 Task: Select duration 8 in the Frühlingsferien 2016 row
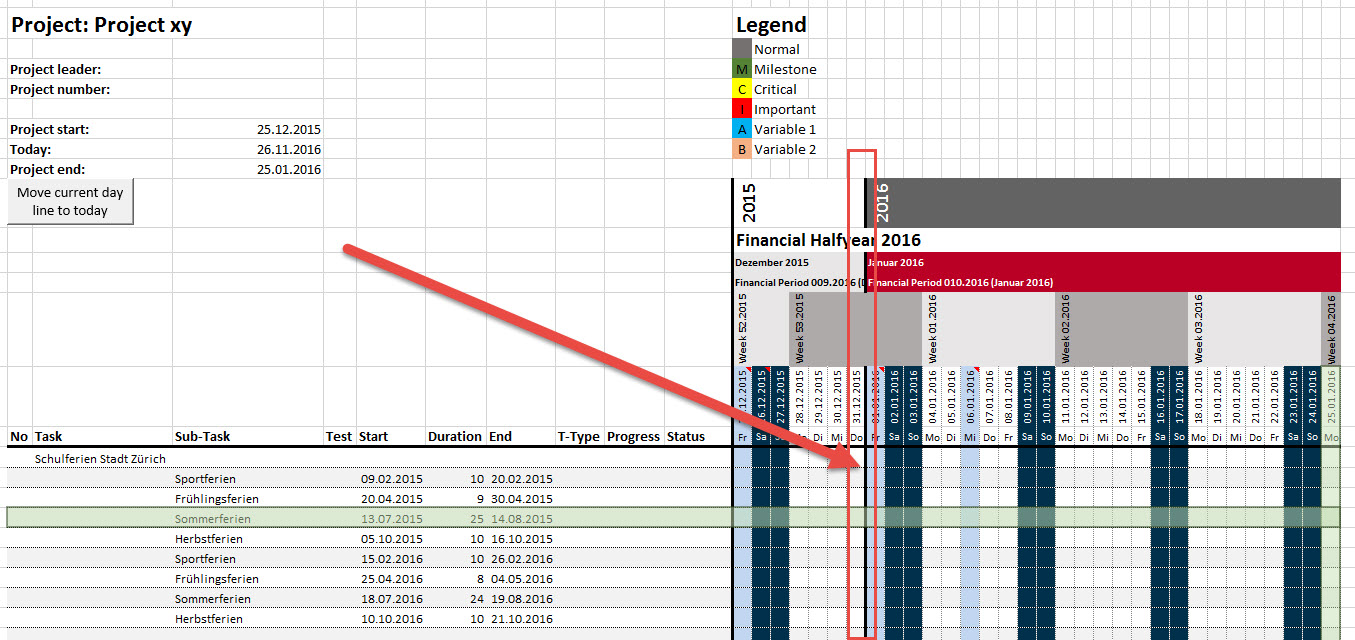[x=480, y=579]
